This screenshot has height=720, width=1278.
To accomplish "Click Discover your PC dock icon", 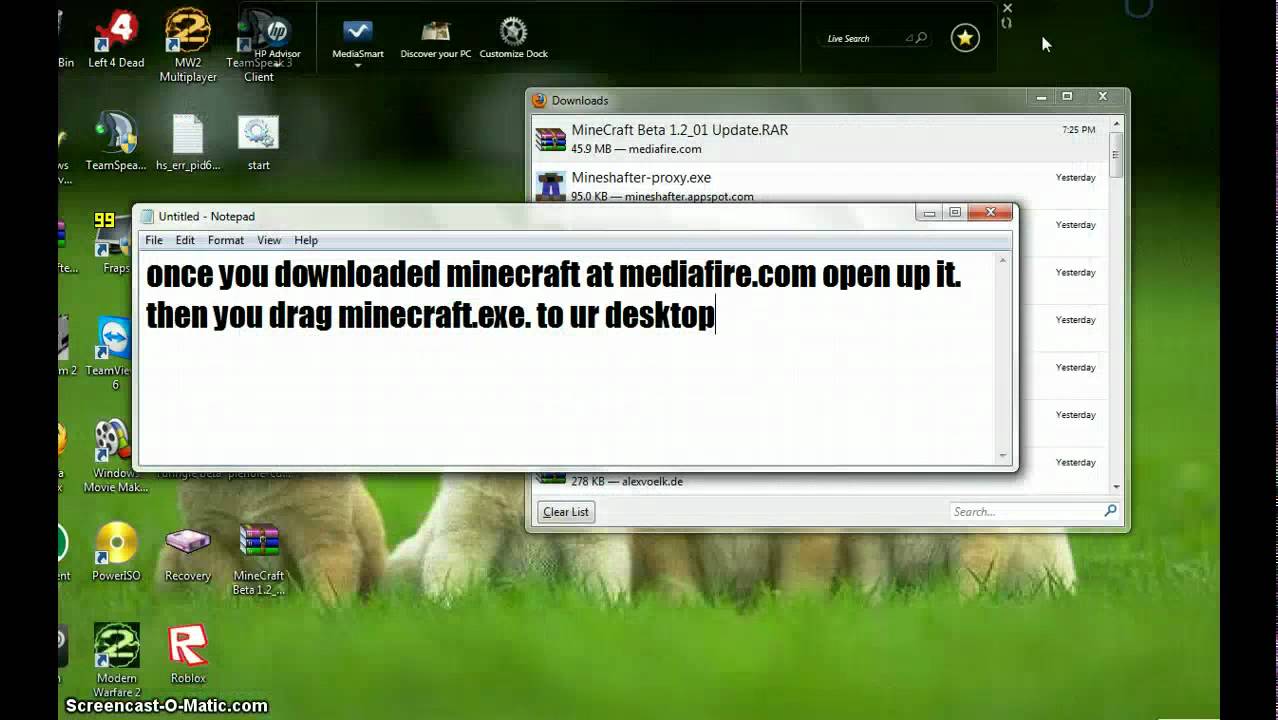I will (436, 38).
